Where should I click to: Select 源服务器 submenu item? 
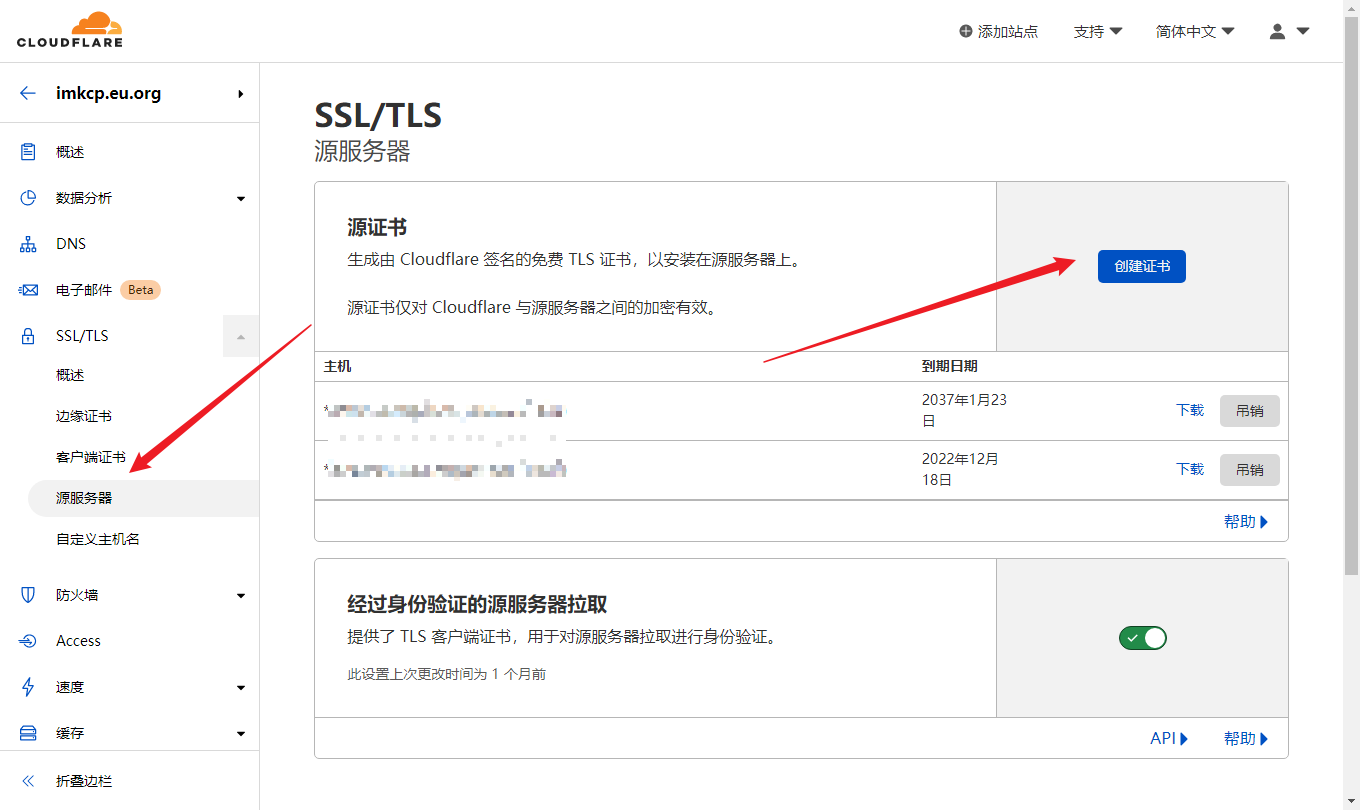point(143,498)
